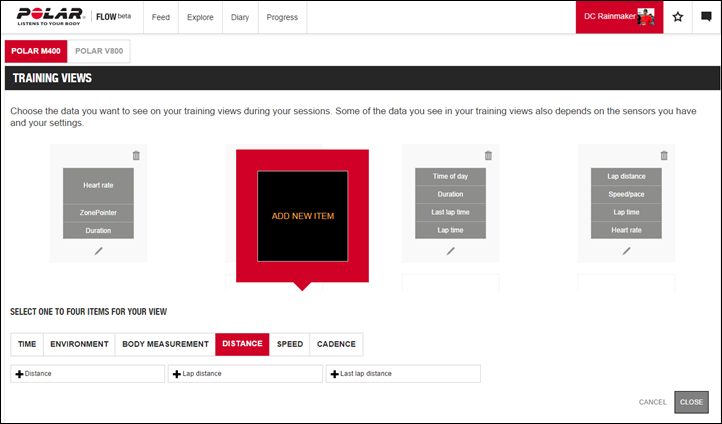Open DC Rainmaker account menu
Screen dimensions: 722x424
619,17
